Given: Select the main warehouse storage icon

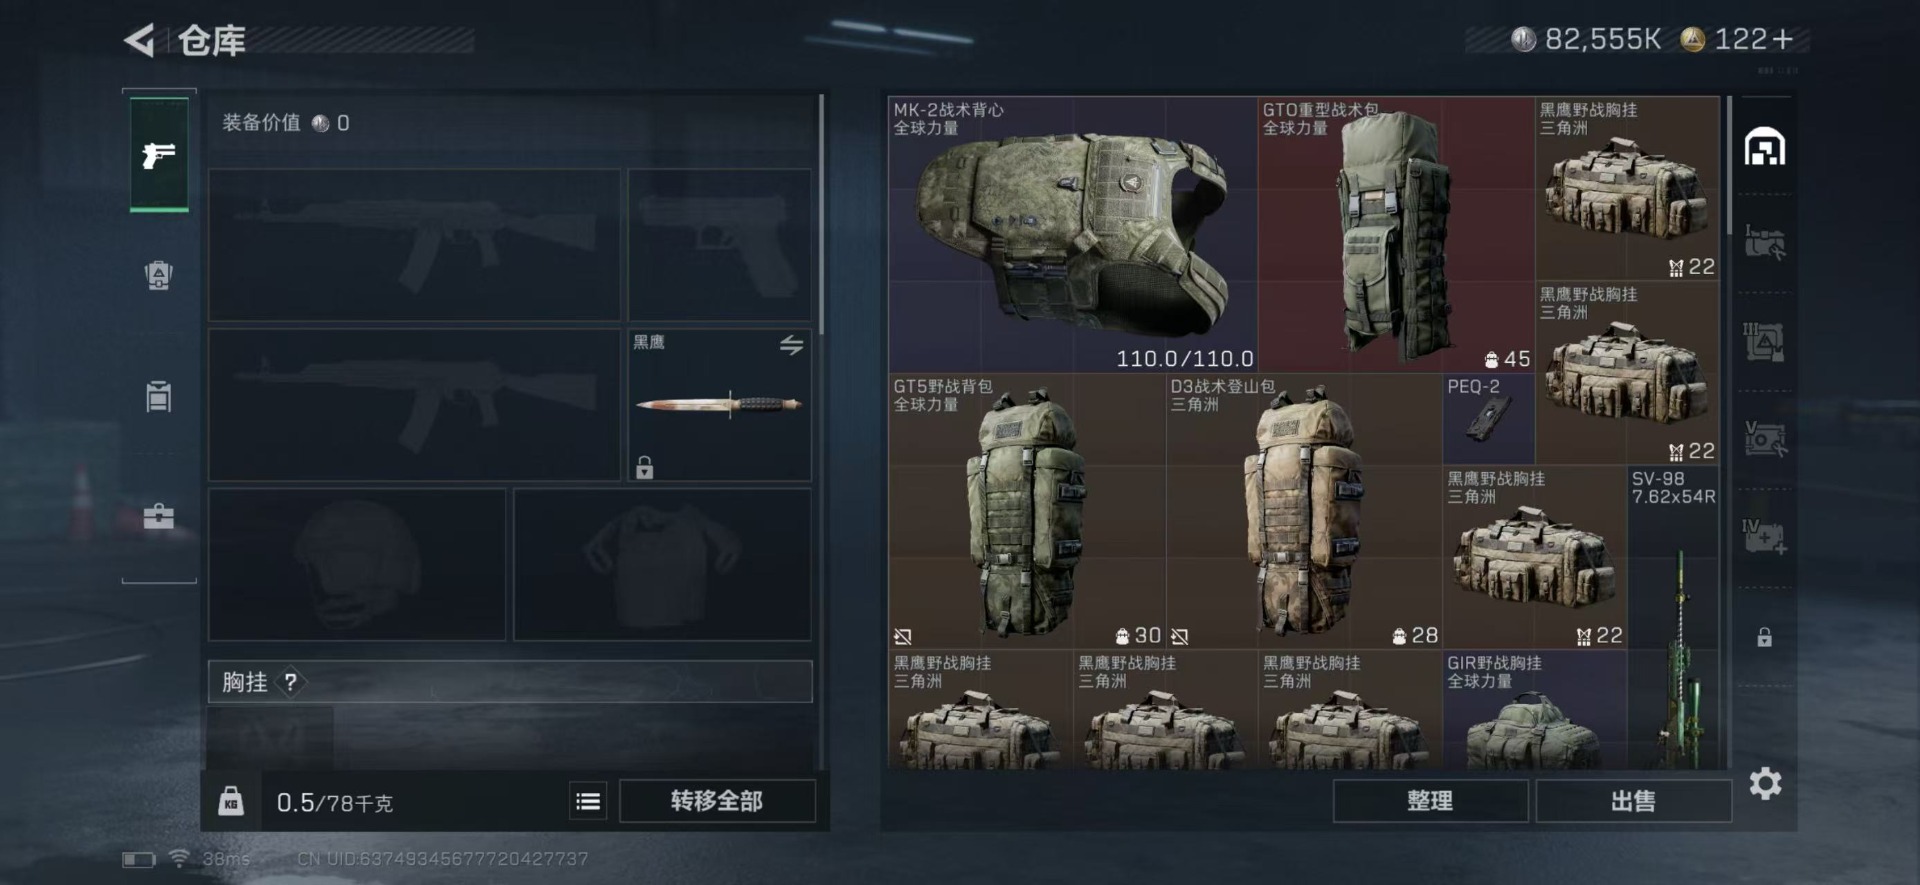Looking at the screenshot, I should pyautogui.click(x=1765, y=147).
